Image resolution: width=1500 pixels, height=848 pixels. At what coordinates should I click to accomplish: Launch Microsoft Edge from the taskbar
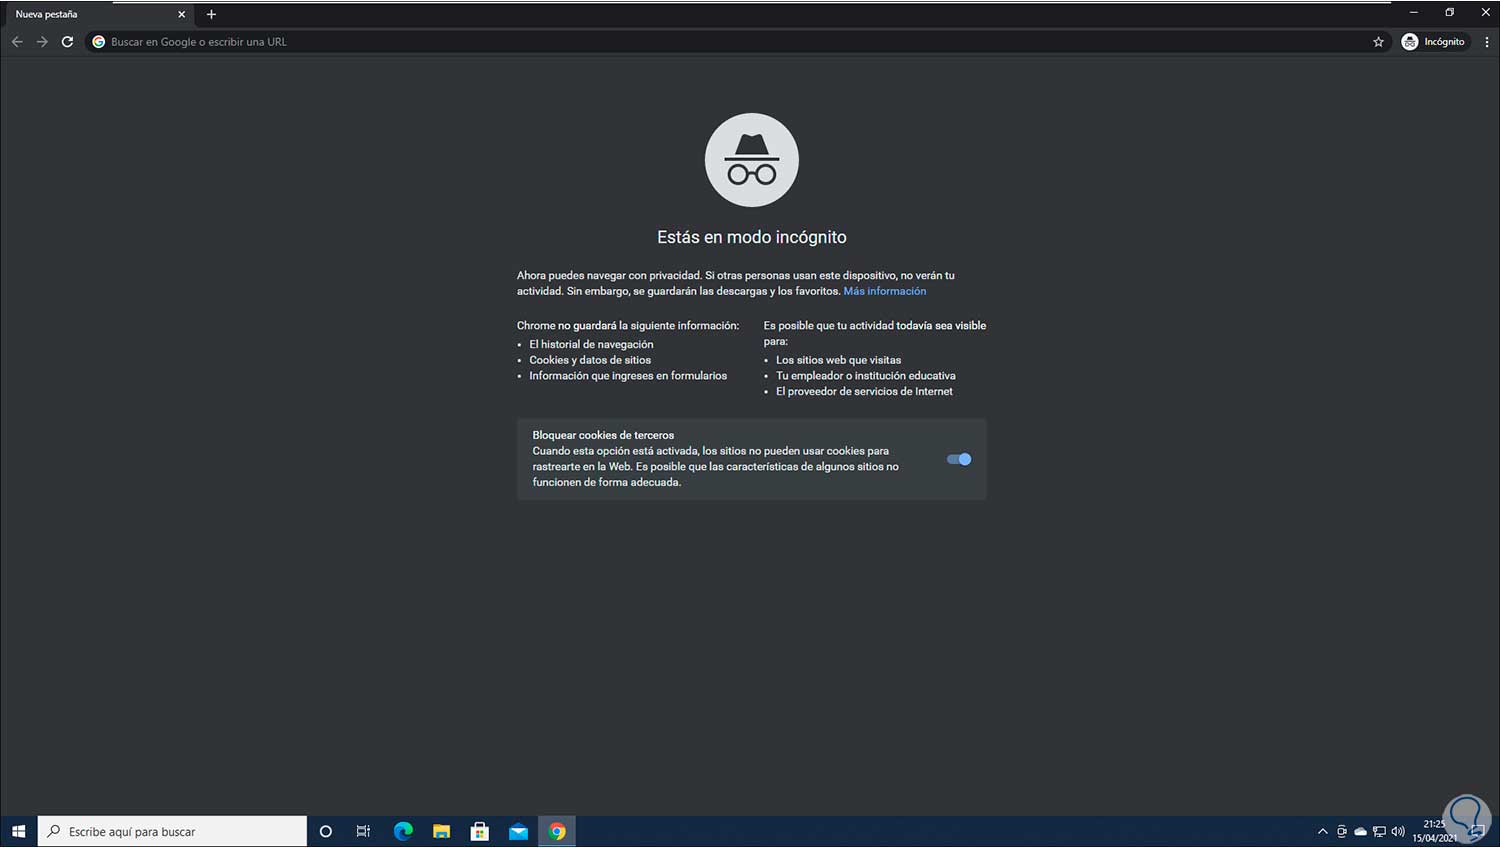point(403,831)
